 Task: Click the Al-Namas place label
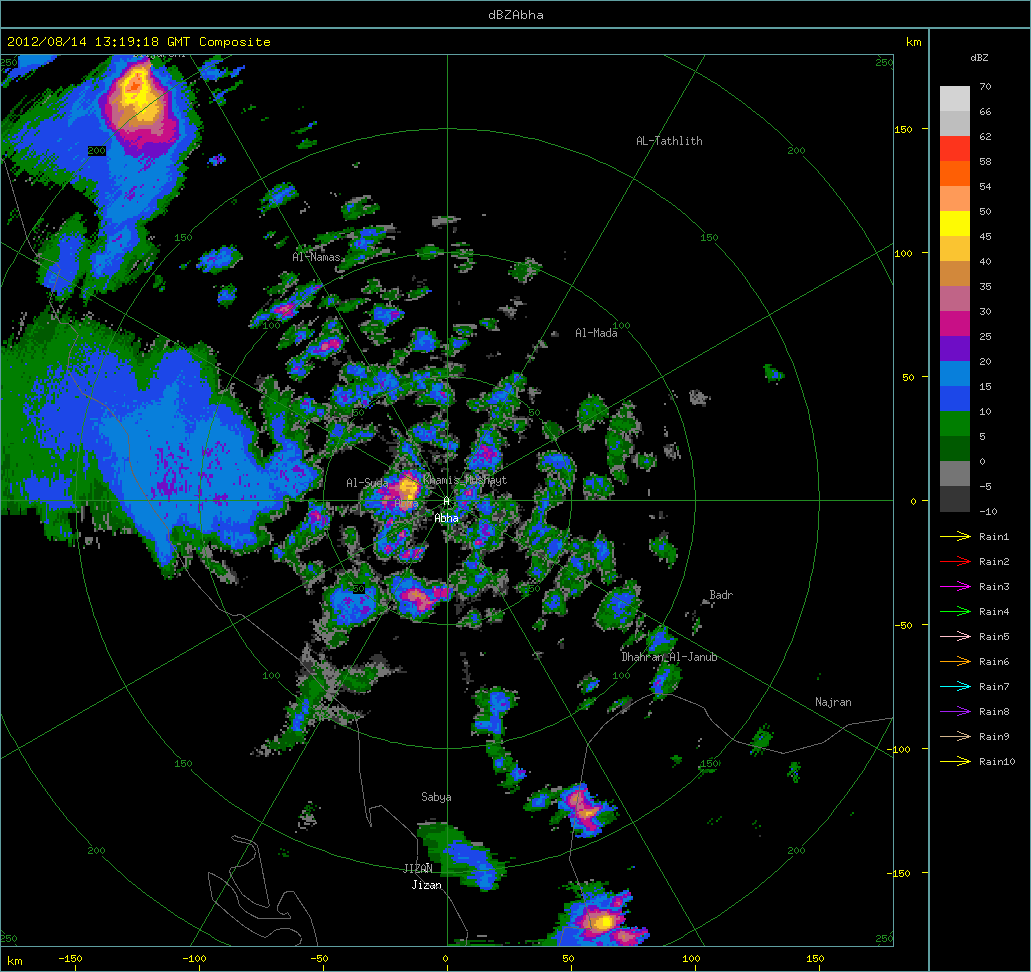(x=317, y=257)
